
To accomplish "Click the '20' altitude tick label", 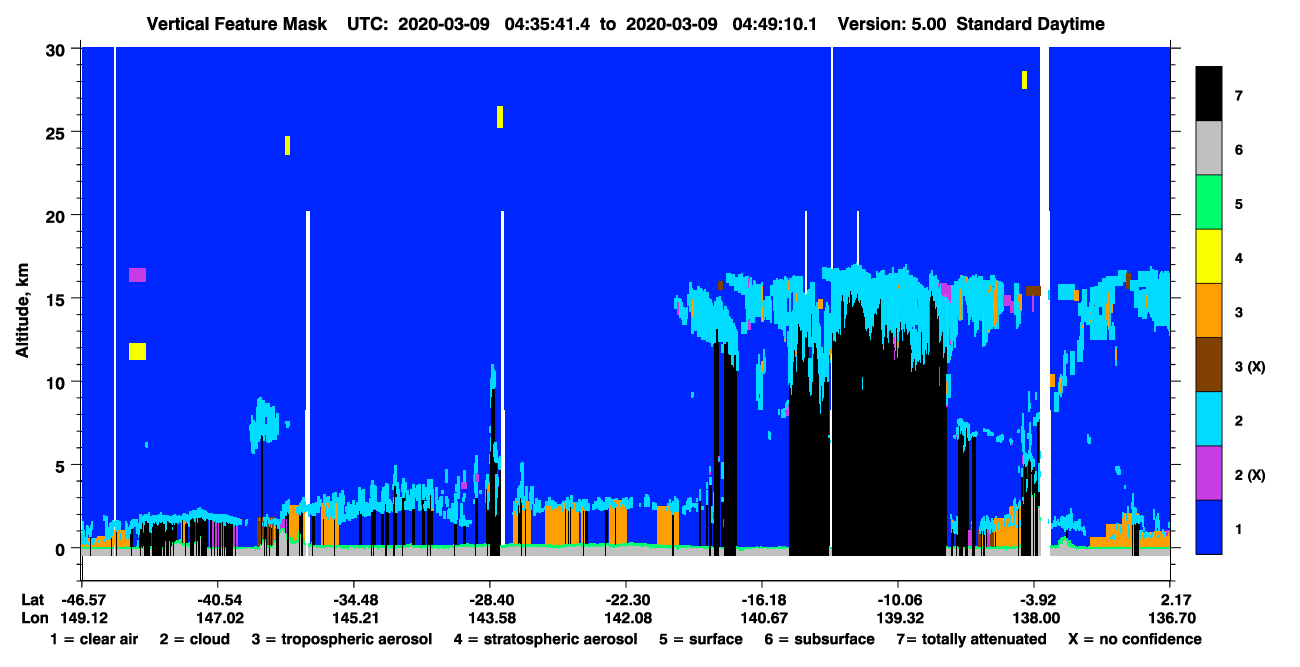I will coord(55,215).
